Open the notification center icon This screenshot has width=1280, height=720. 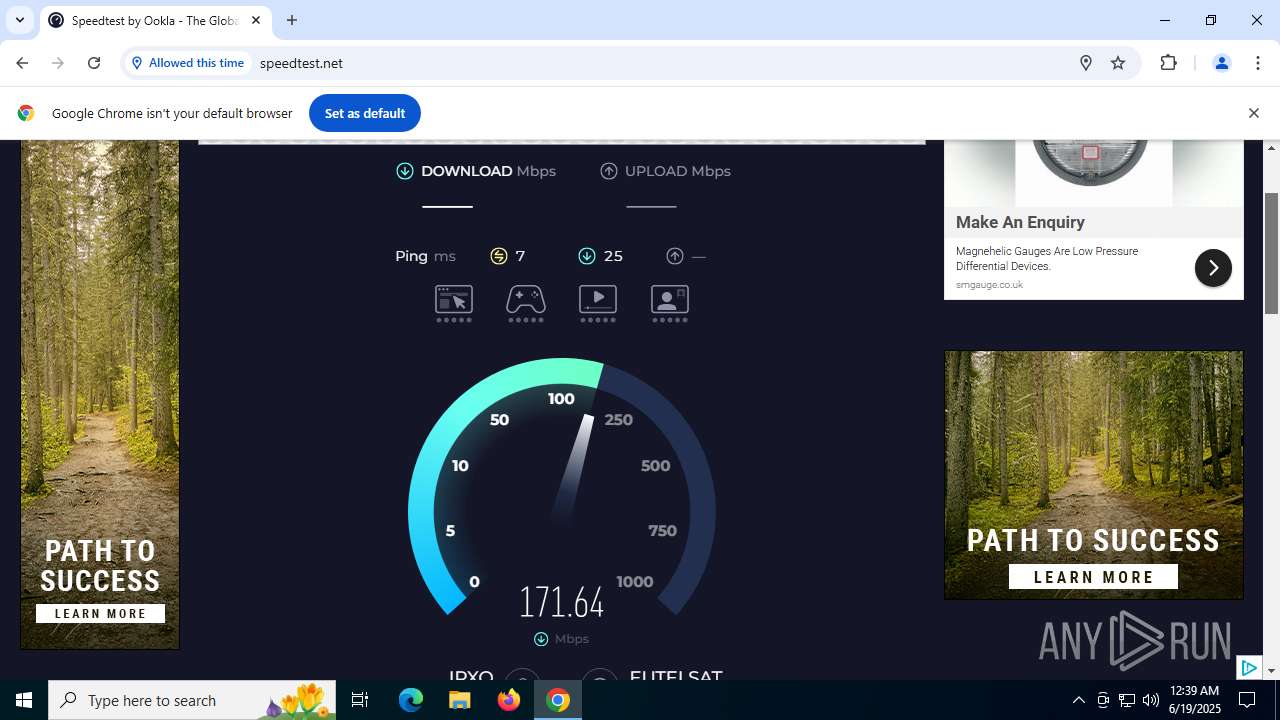coord(1247,700)
